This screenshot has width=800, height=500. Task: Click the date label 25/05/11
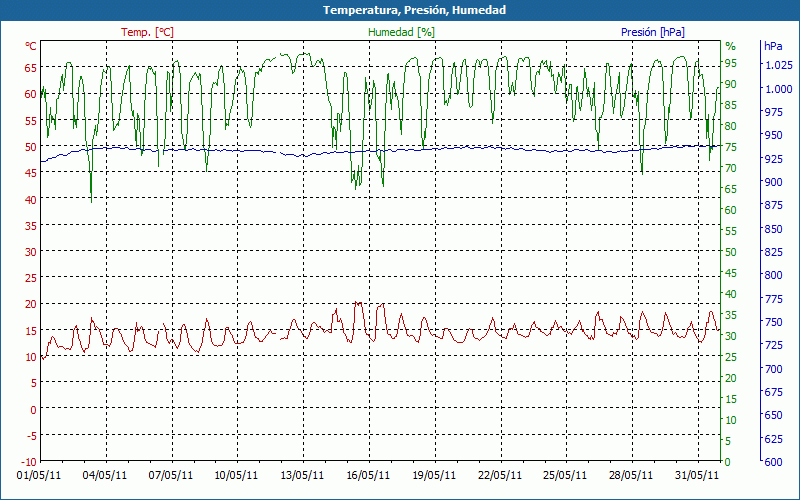[x=565, y=475]
